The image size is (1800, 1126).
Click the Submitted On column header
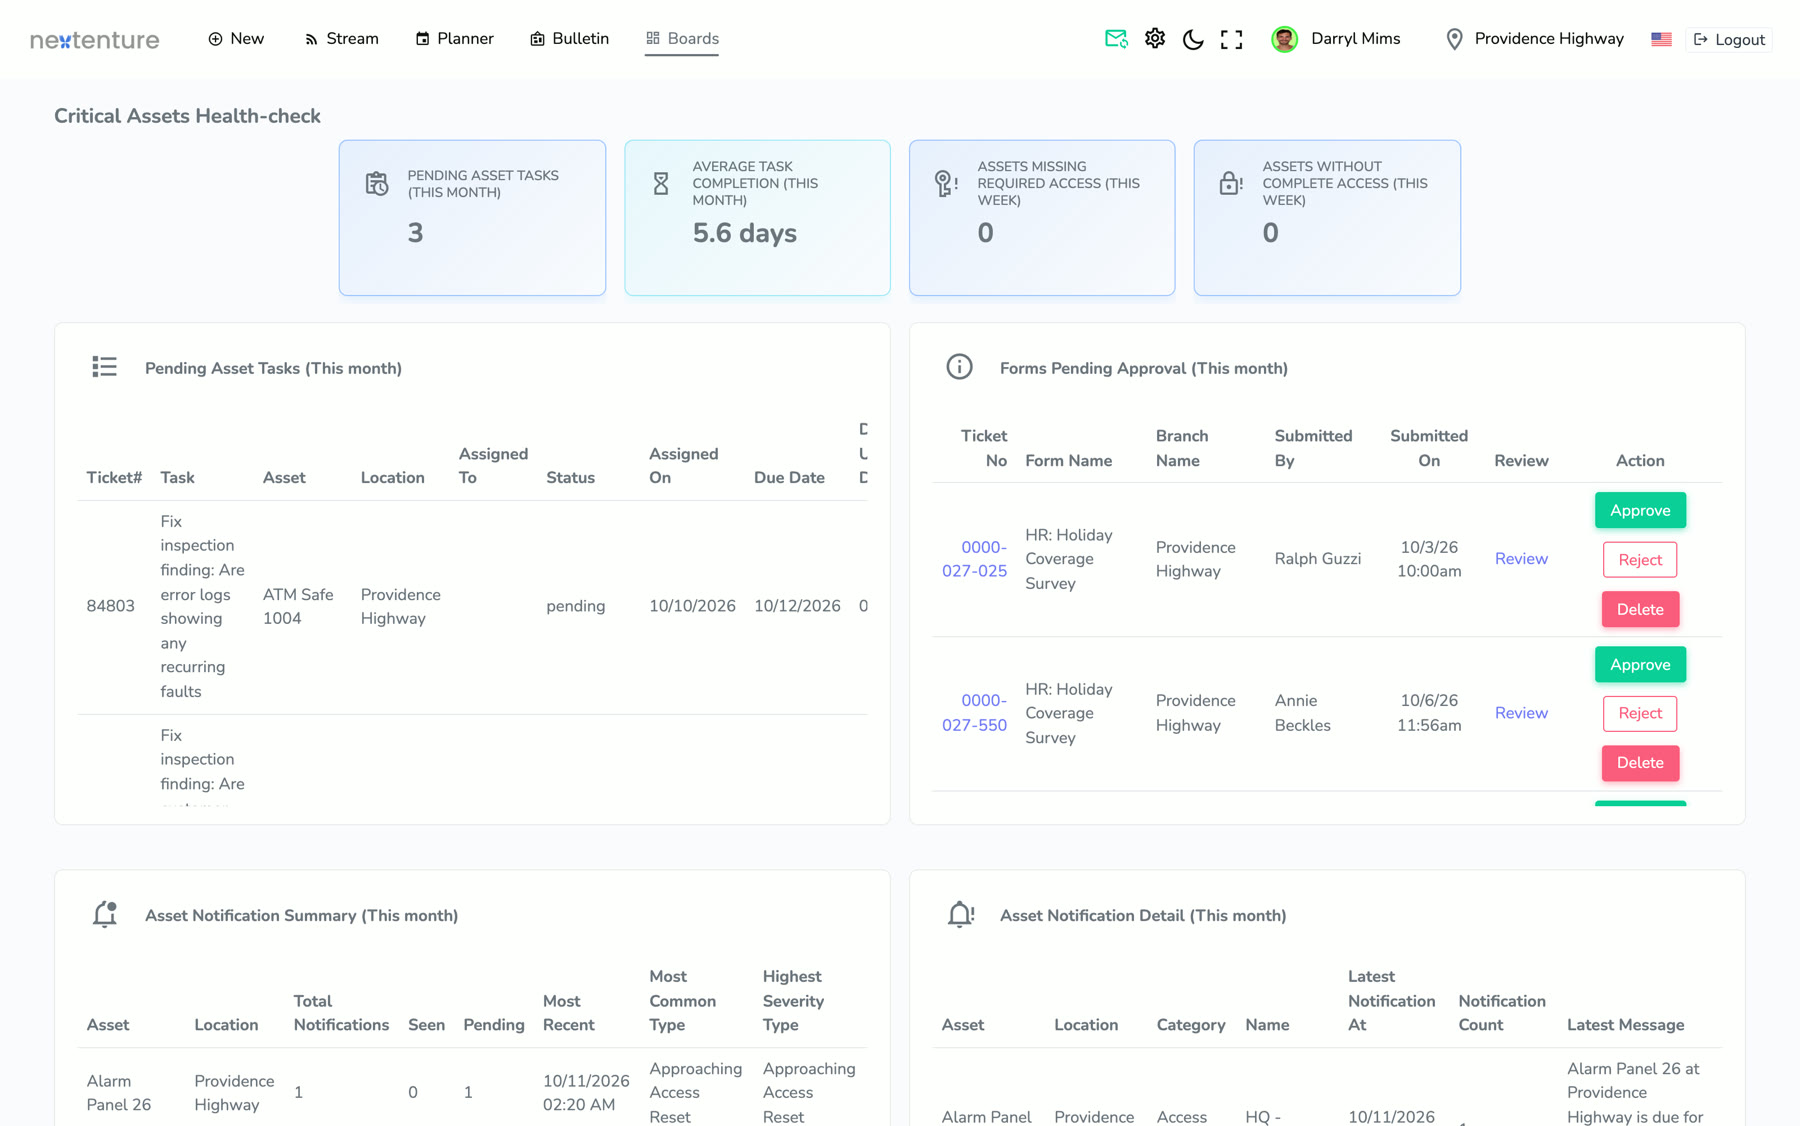1428,448
